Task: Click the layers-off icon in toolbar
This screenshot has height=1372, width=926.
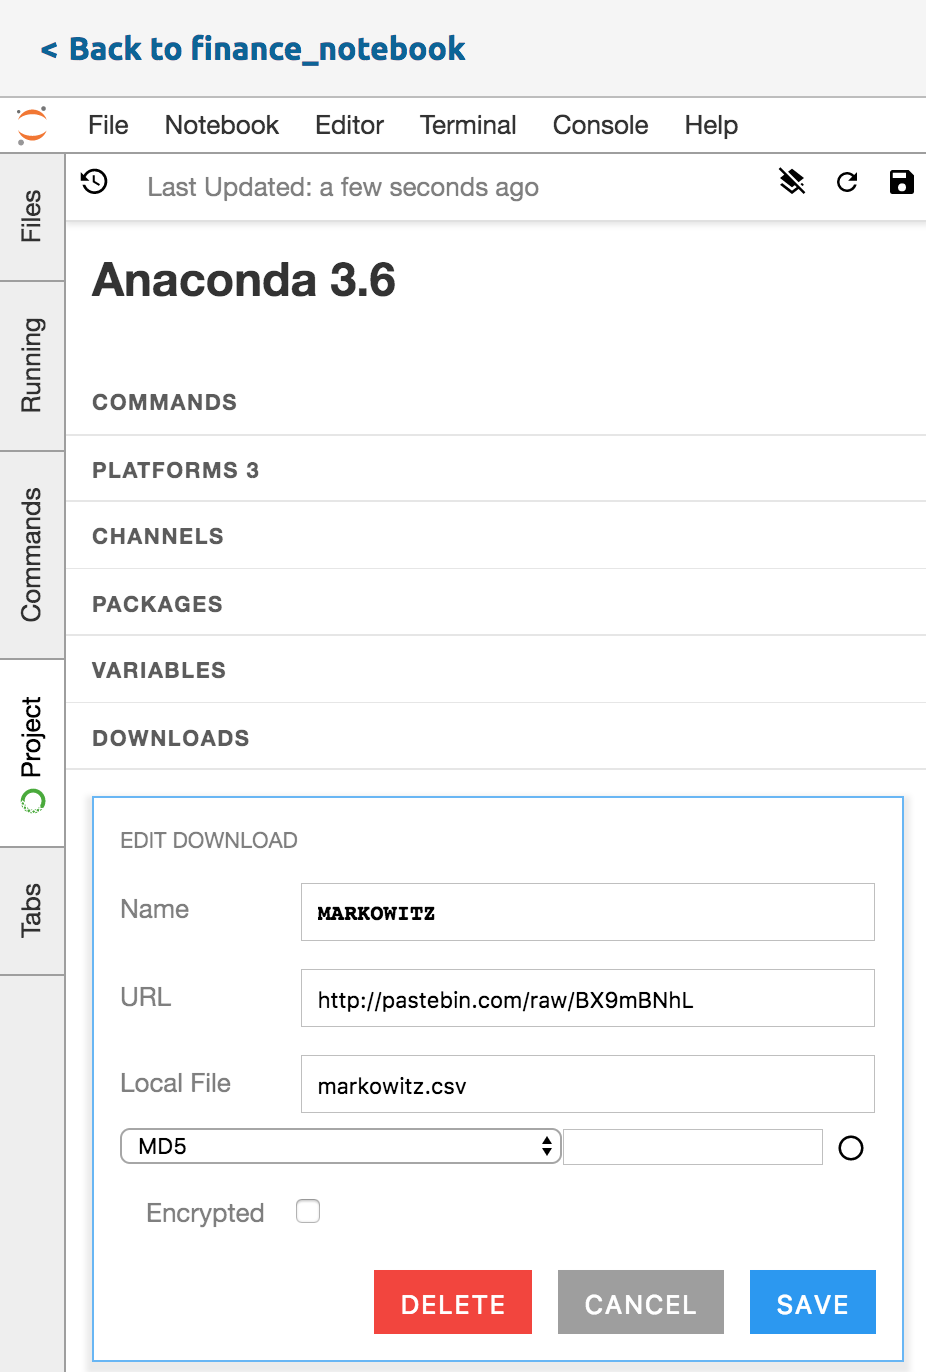Action: tap(792, 181)
